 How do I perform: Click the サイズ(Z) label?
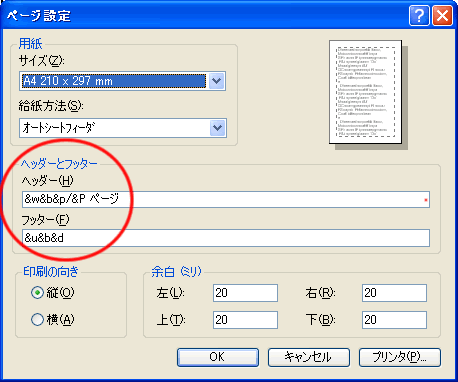42,61
